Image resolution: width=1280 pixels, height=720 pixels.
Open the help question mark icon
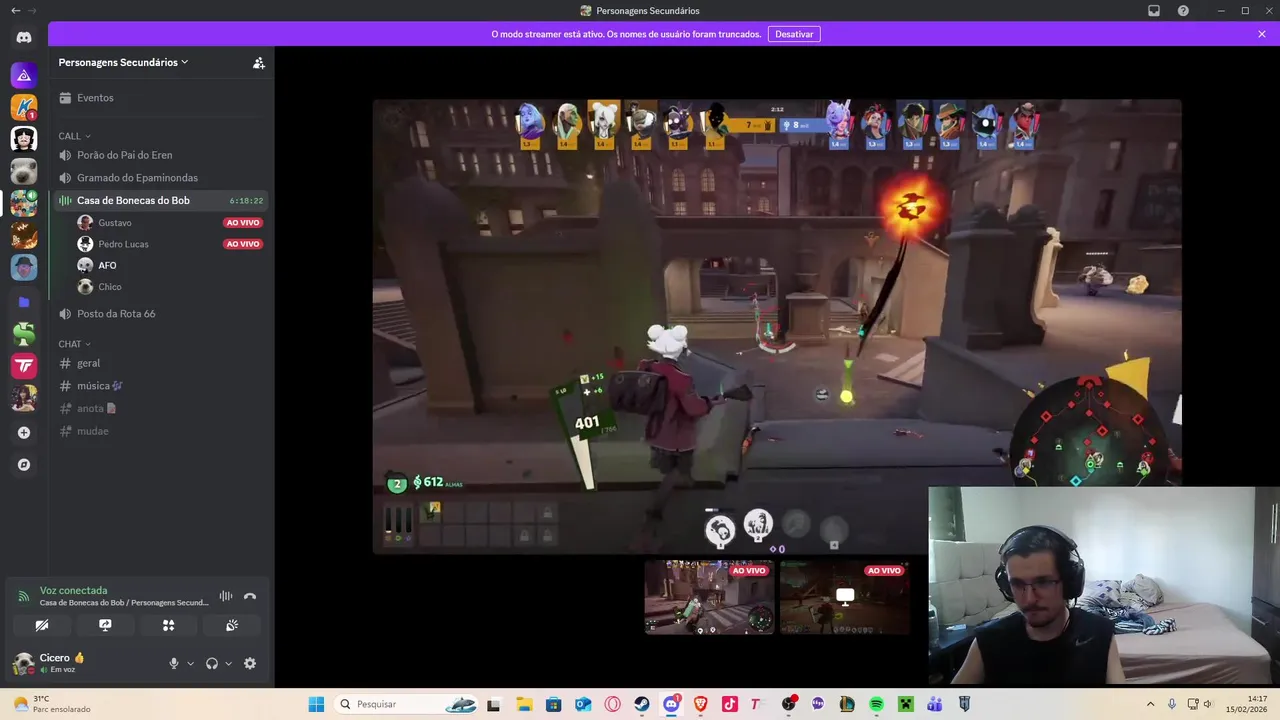point(1183,10)
